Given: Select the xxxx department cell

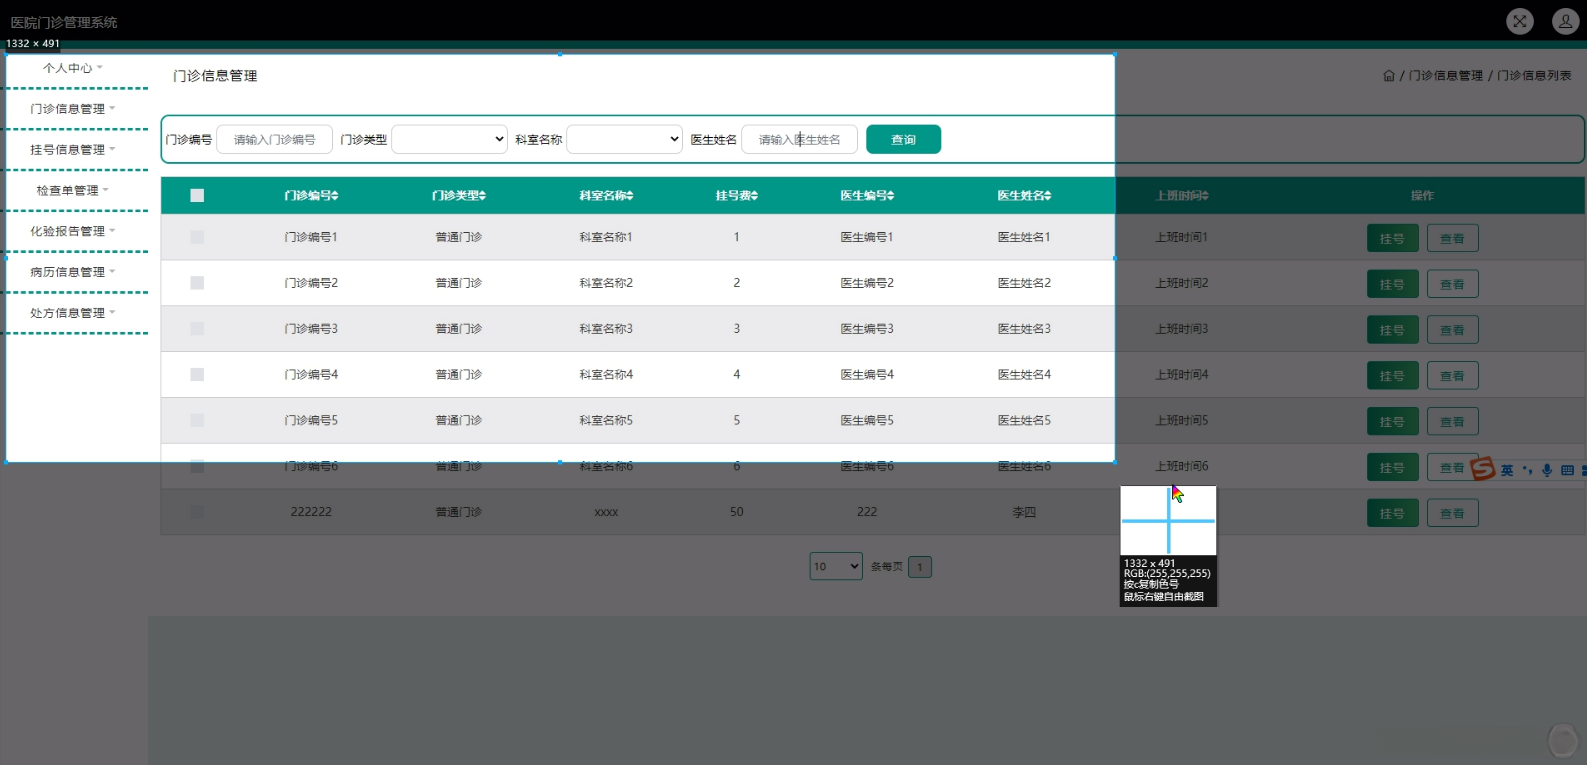Looking at the screenshot, I should click(x=606, y=512).
